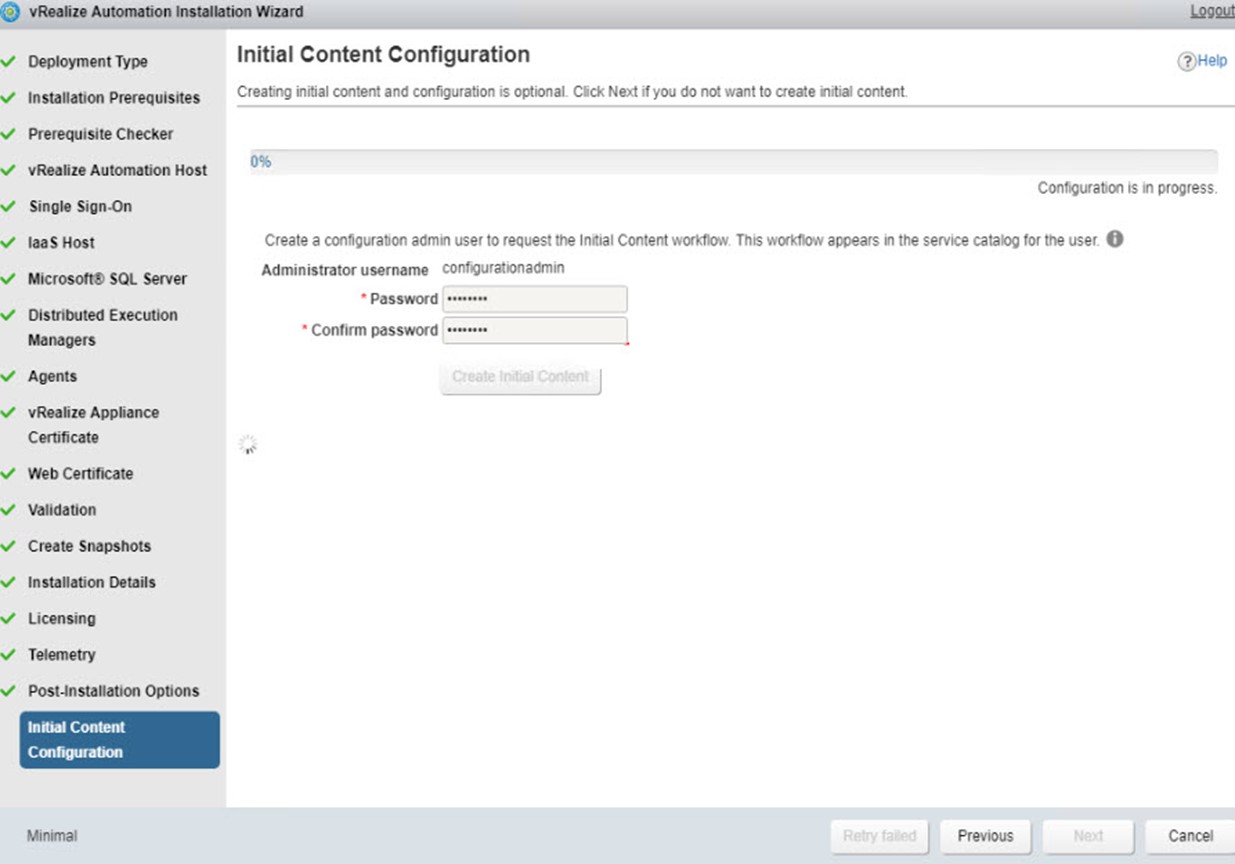The height and width of the screenshot is (864, 1235).
Task: Click the Help question mark icon
Action: point(1187,62)
